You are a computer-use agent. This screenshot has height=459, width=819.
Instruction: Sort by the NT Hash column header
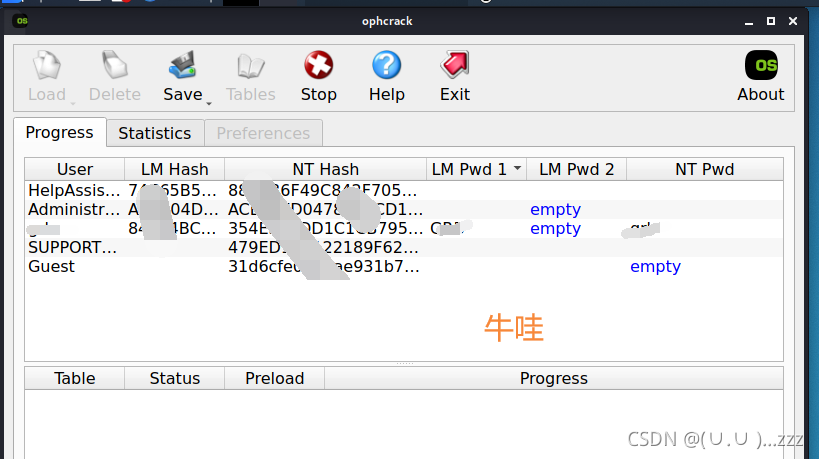point(325,169)
